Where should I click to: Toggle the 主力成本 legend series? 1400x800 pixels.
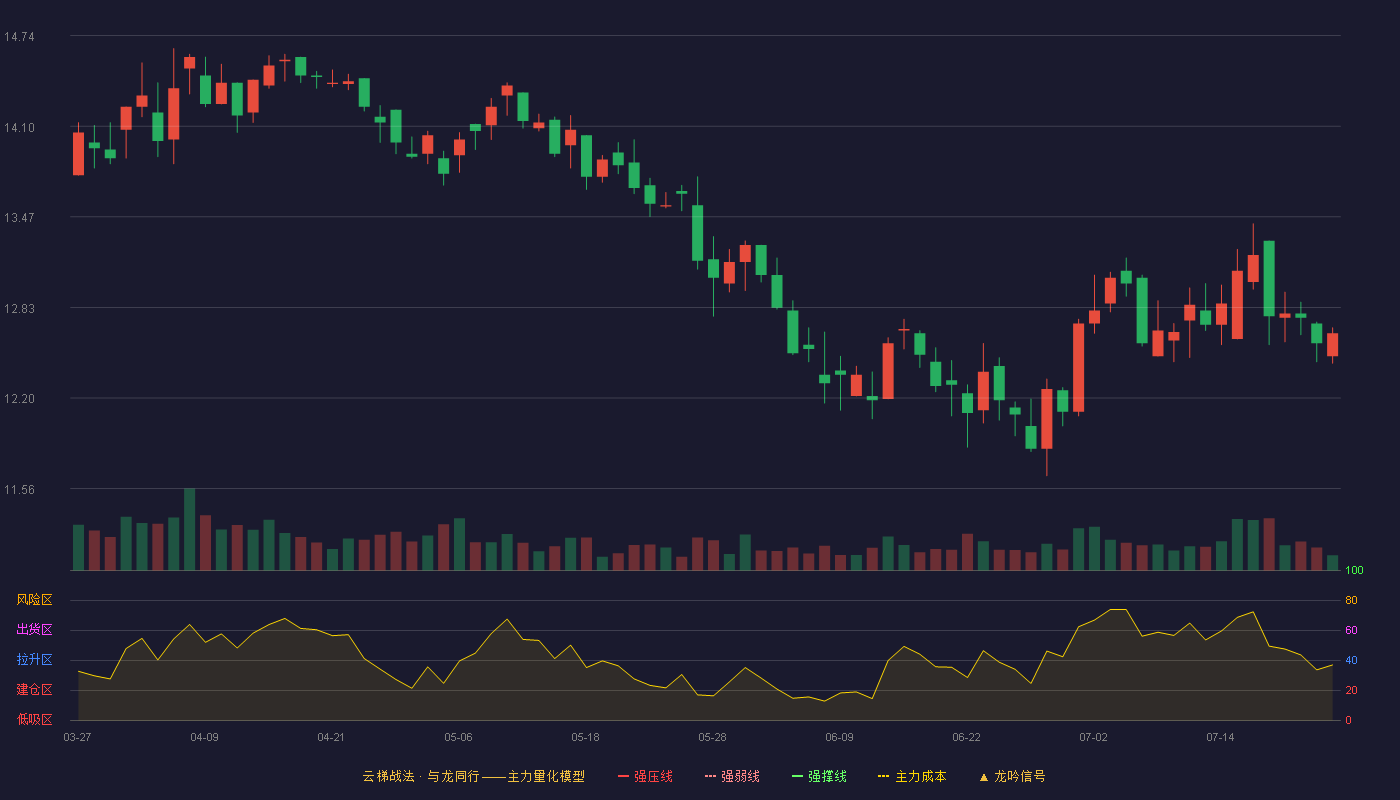coord(912,776)
